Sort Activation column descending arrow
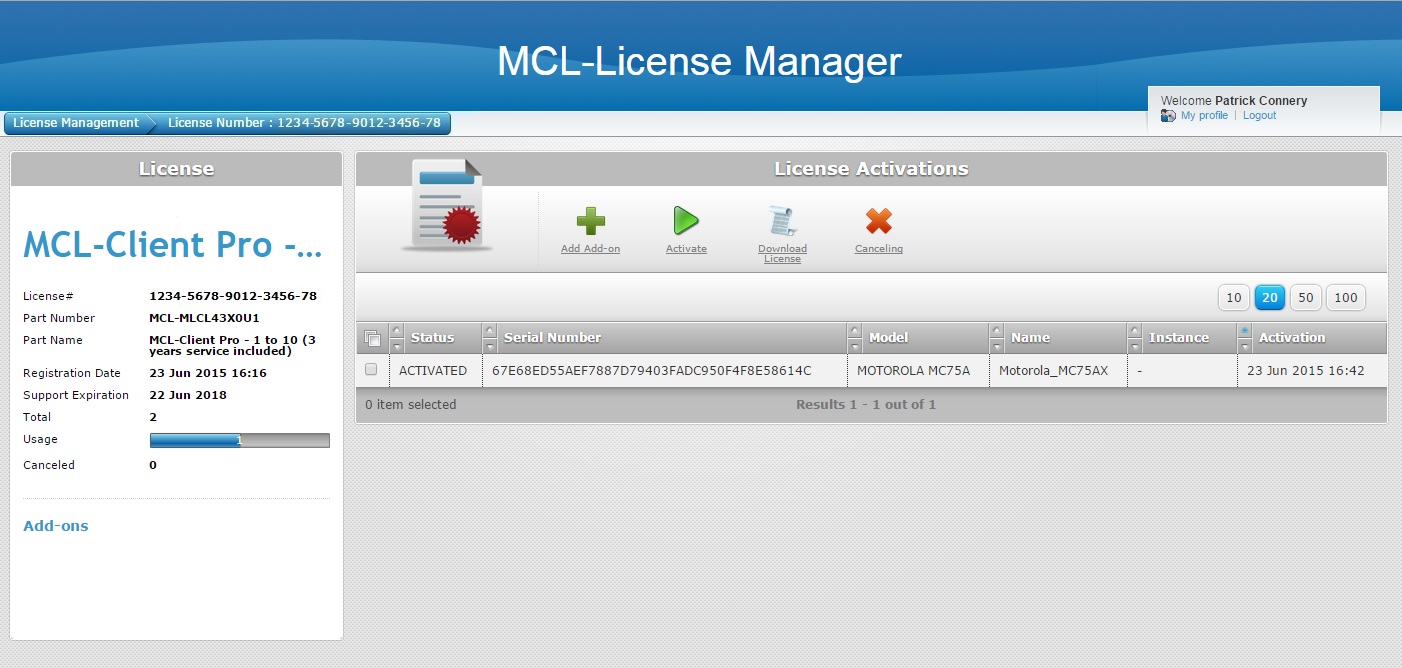The height and width of the screenshot is (668, 1402). [1244, 346]
